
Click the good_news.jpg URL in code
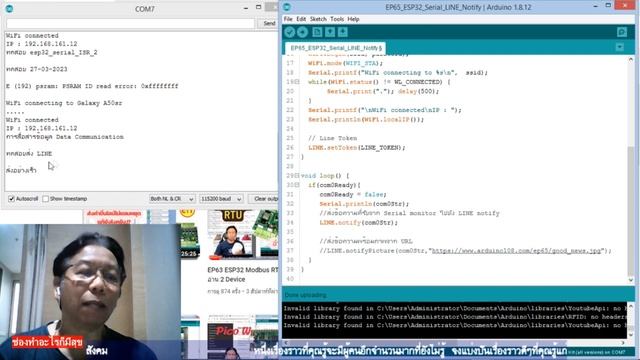click(516, 251)
